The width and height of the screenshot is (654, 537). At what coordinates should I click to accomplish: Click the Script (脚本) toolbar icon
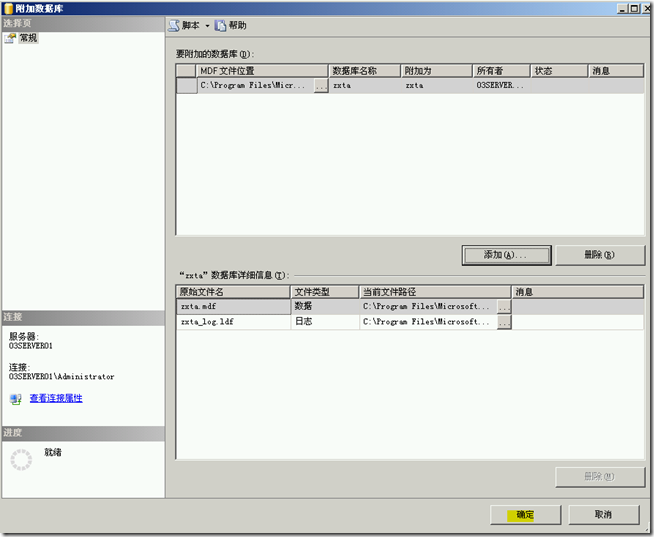point(174,25)
